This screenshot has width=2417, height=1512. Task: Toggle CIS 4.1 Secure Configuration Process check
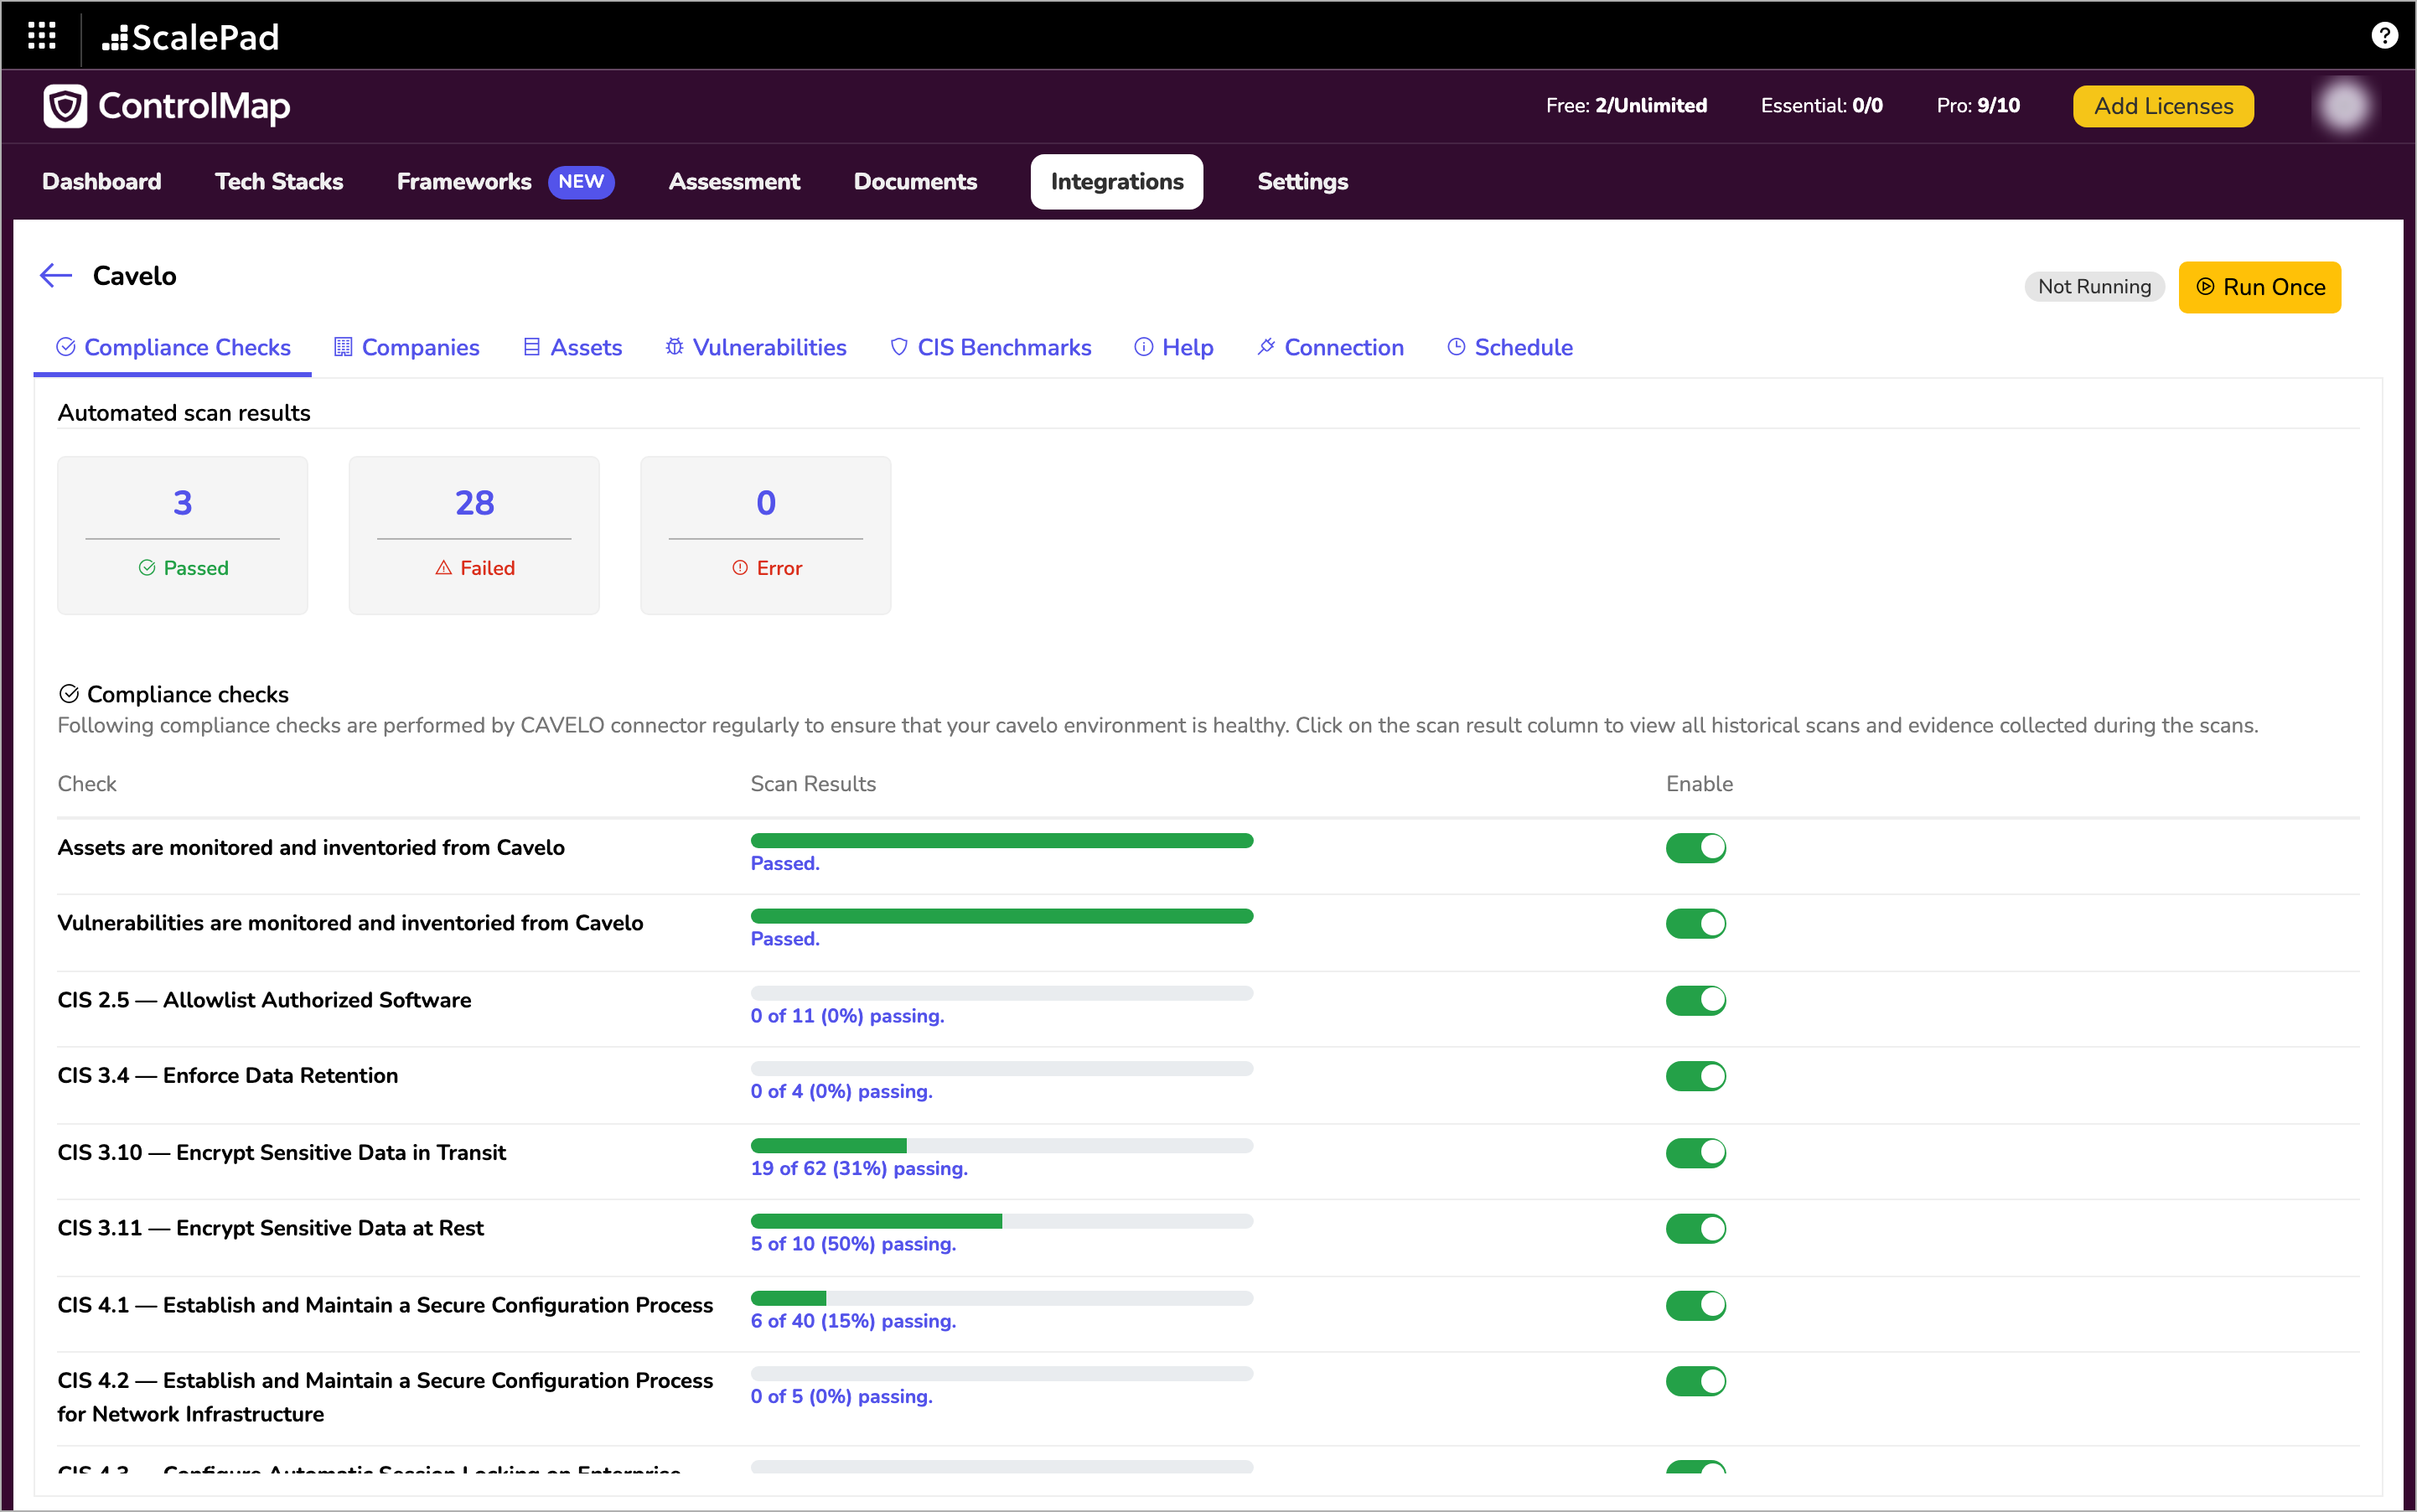[1696, 1306]
